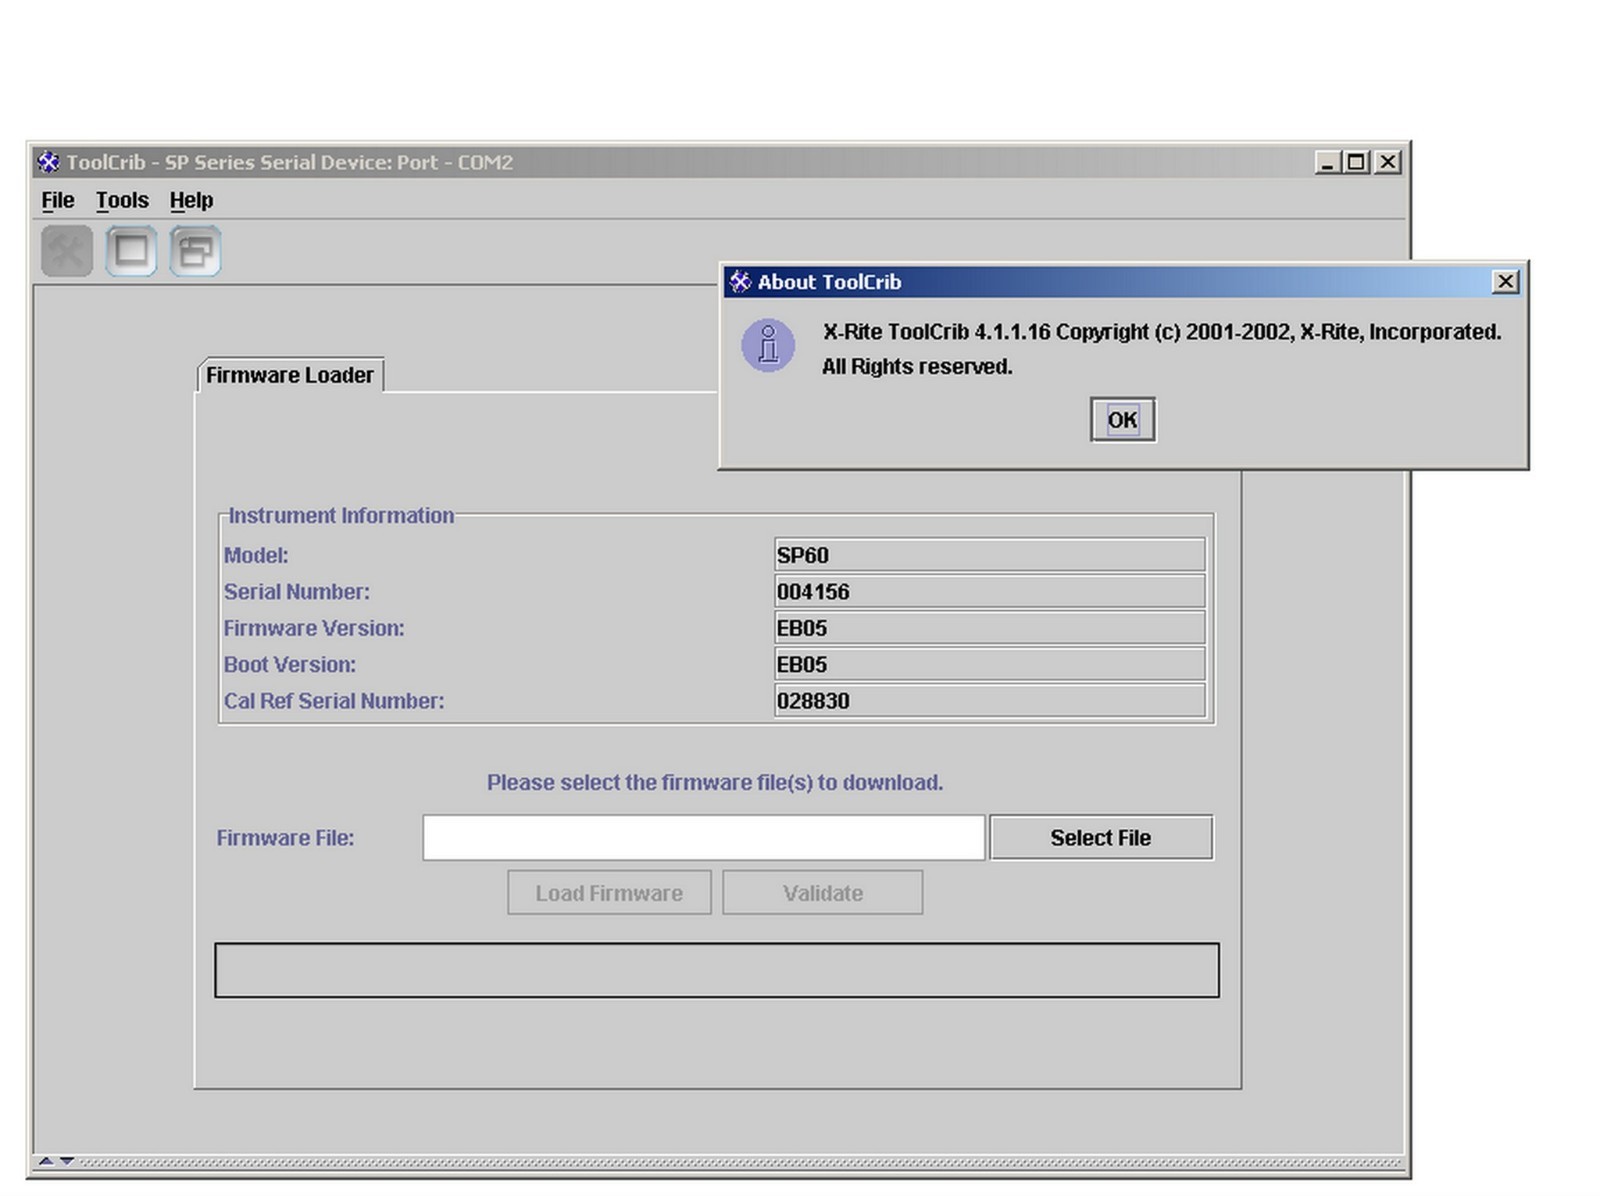Click the "Instrument Information" group title
Screen dimensions: 1600x1196
point(341,515)
